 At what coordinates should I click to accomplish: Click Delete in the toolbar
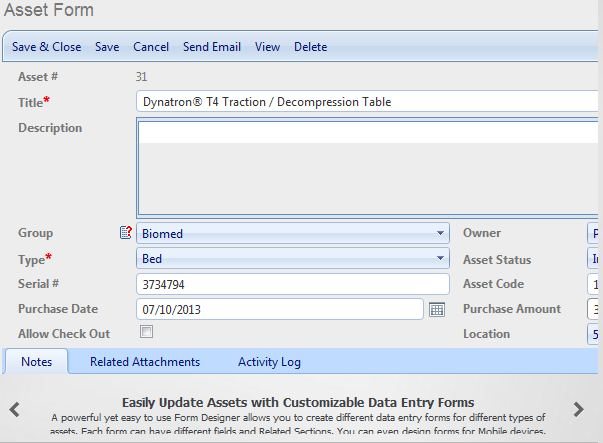(x=311, y=47)
